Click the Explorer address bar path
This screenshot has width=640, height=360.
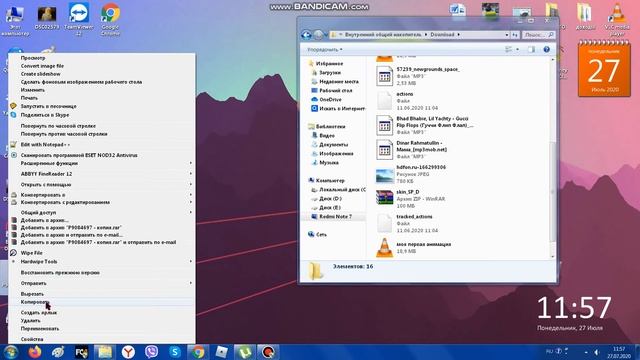tap(418, 35)
